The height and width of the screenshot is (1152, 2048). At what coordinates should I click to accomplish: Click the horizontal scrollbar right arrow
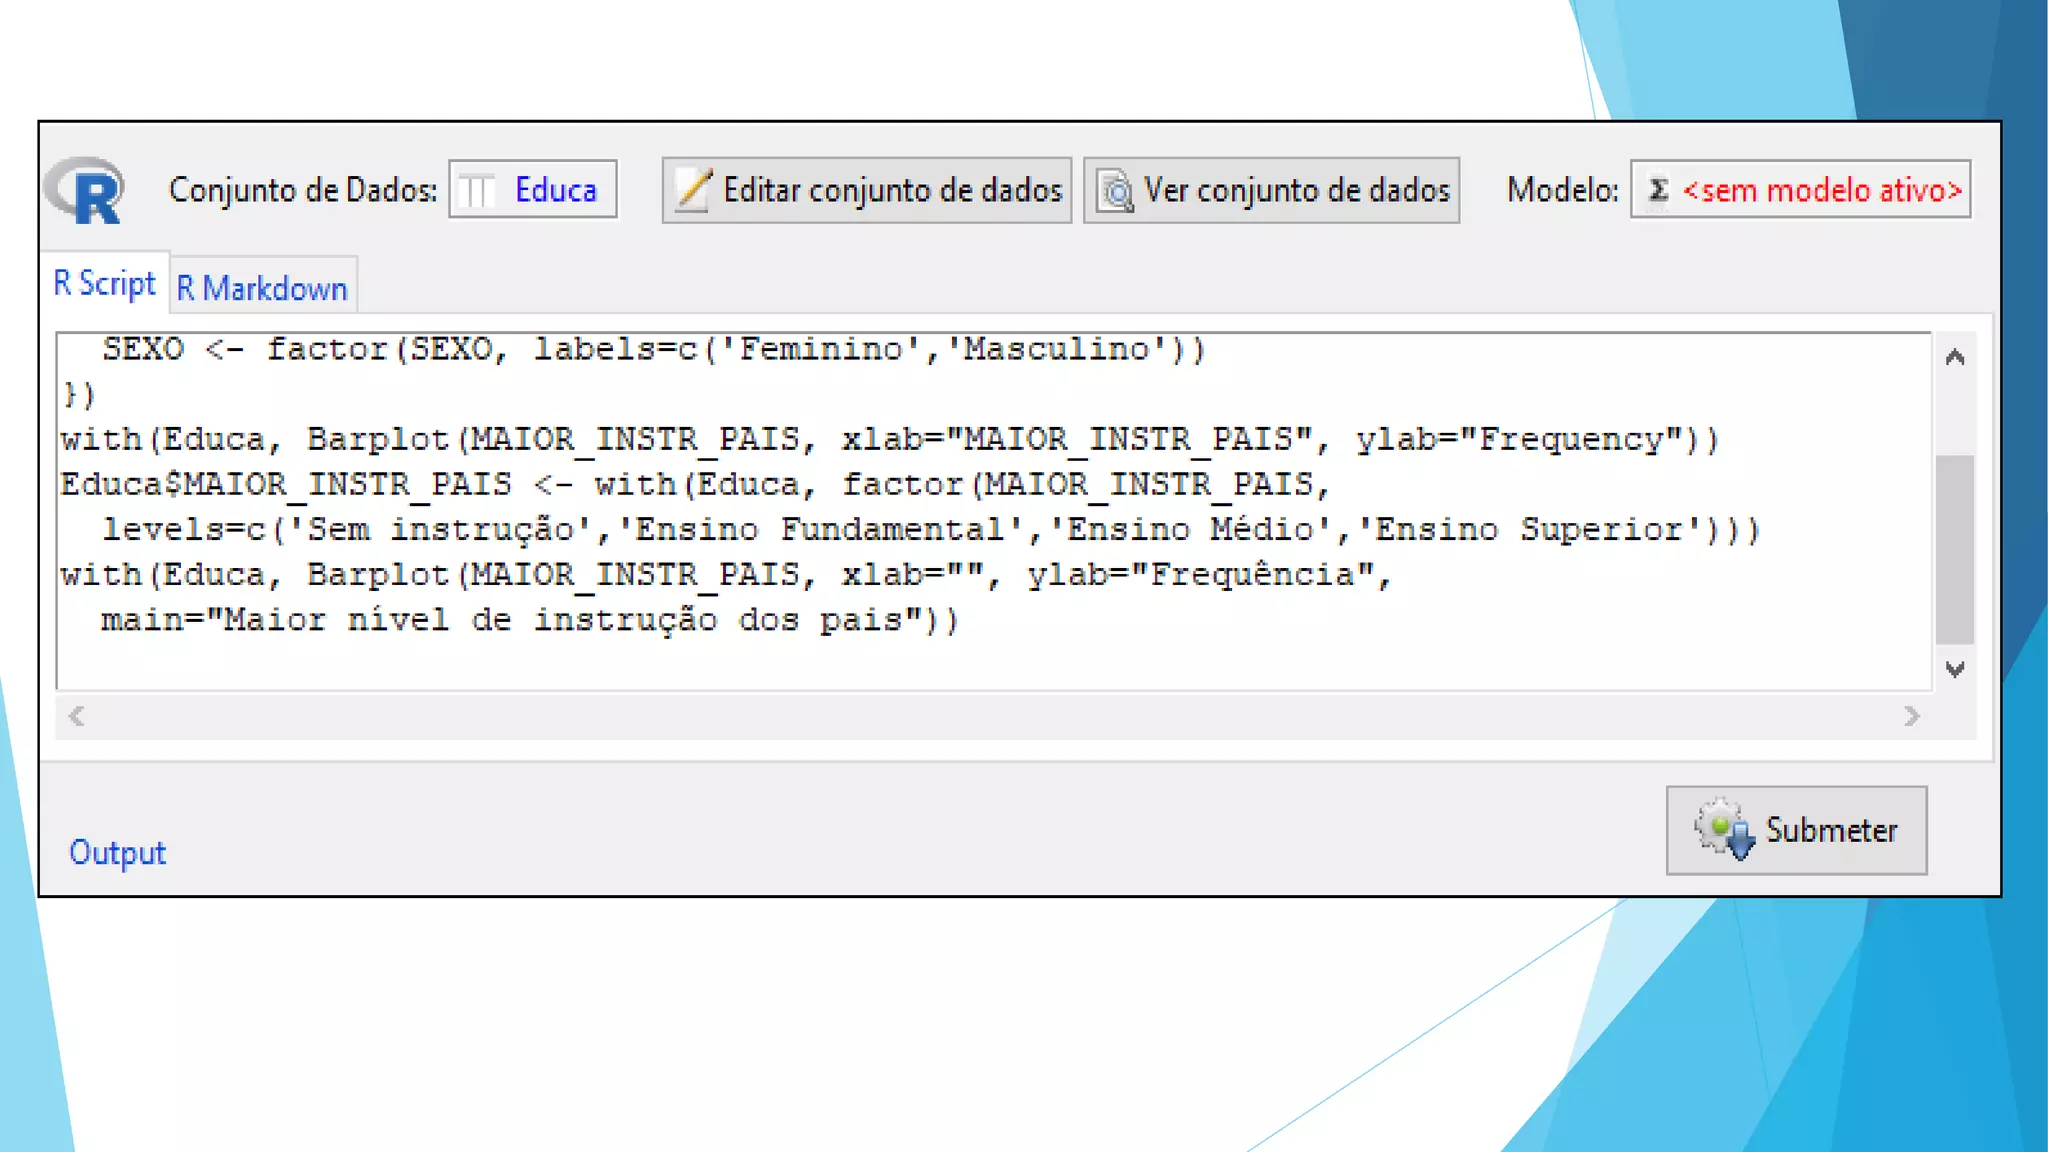pos(1911,716)
